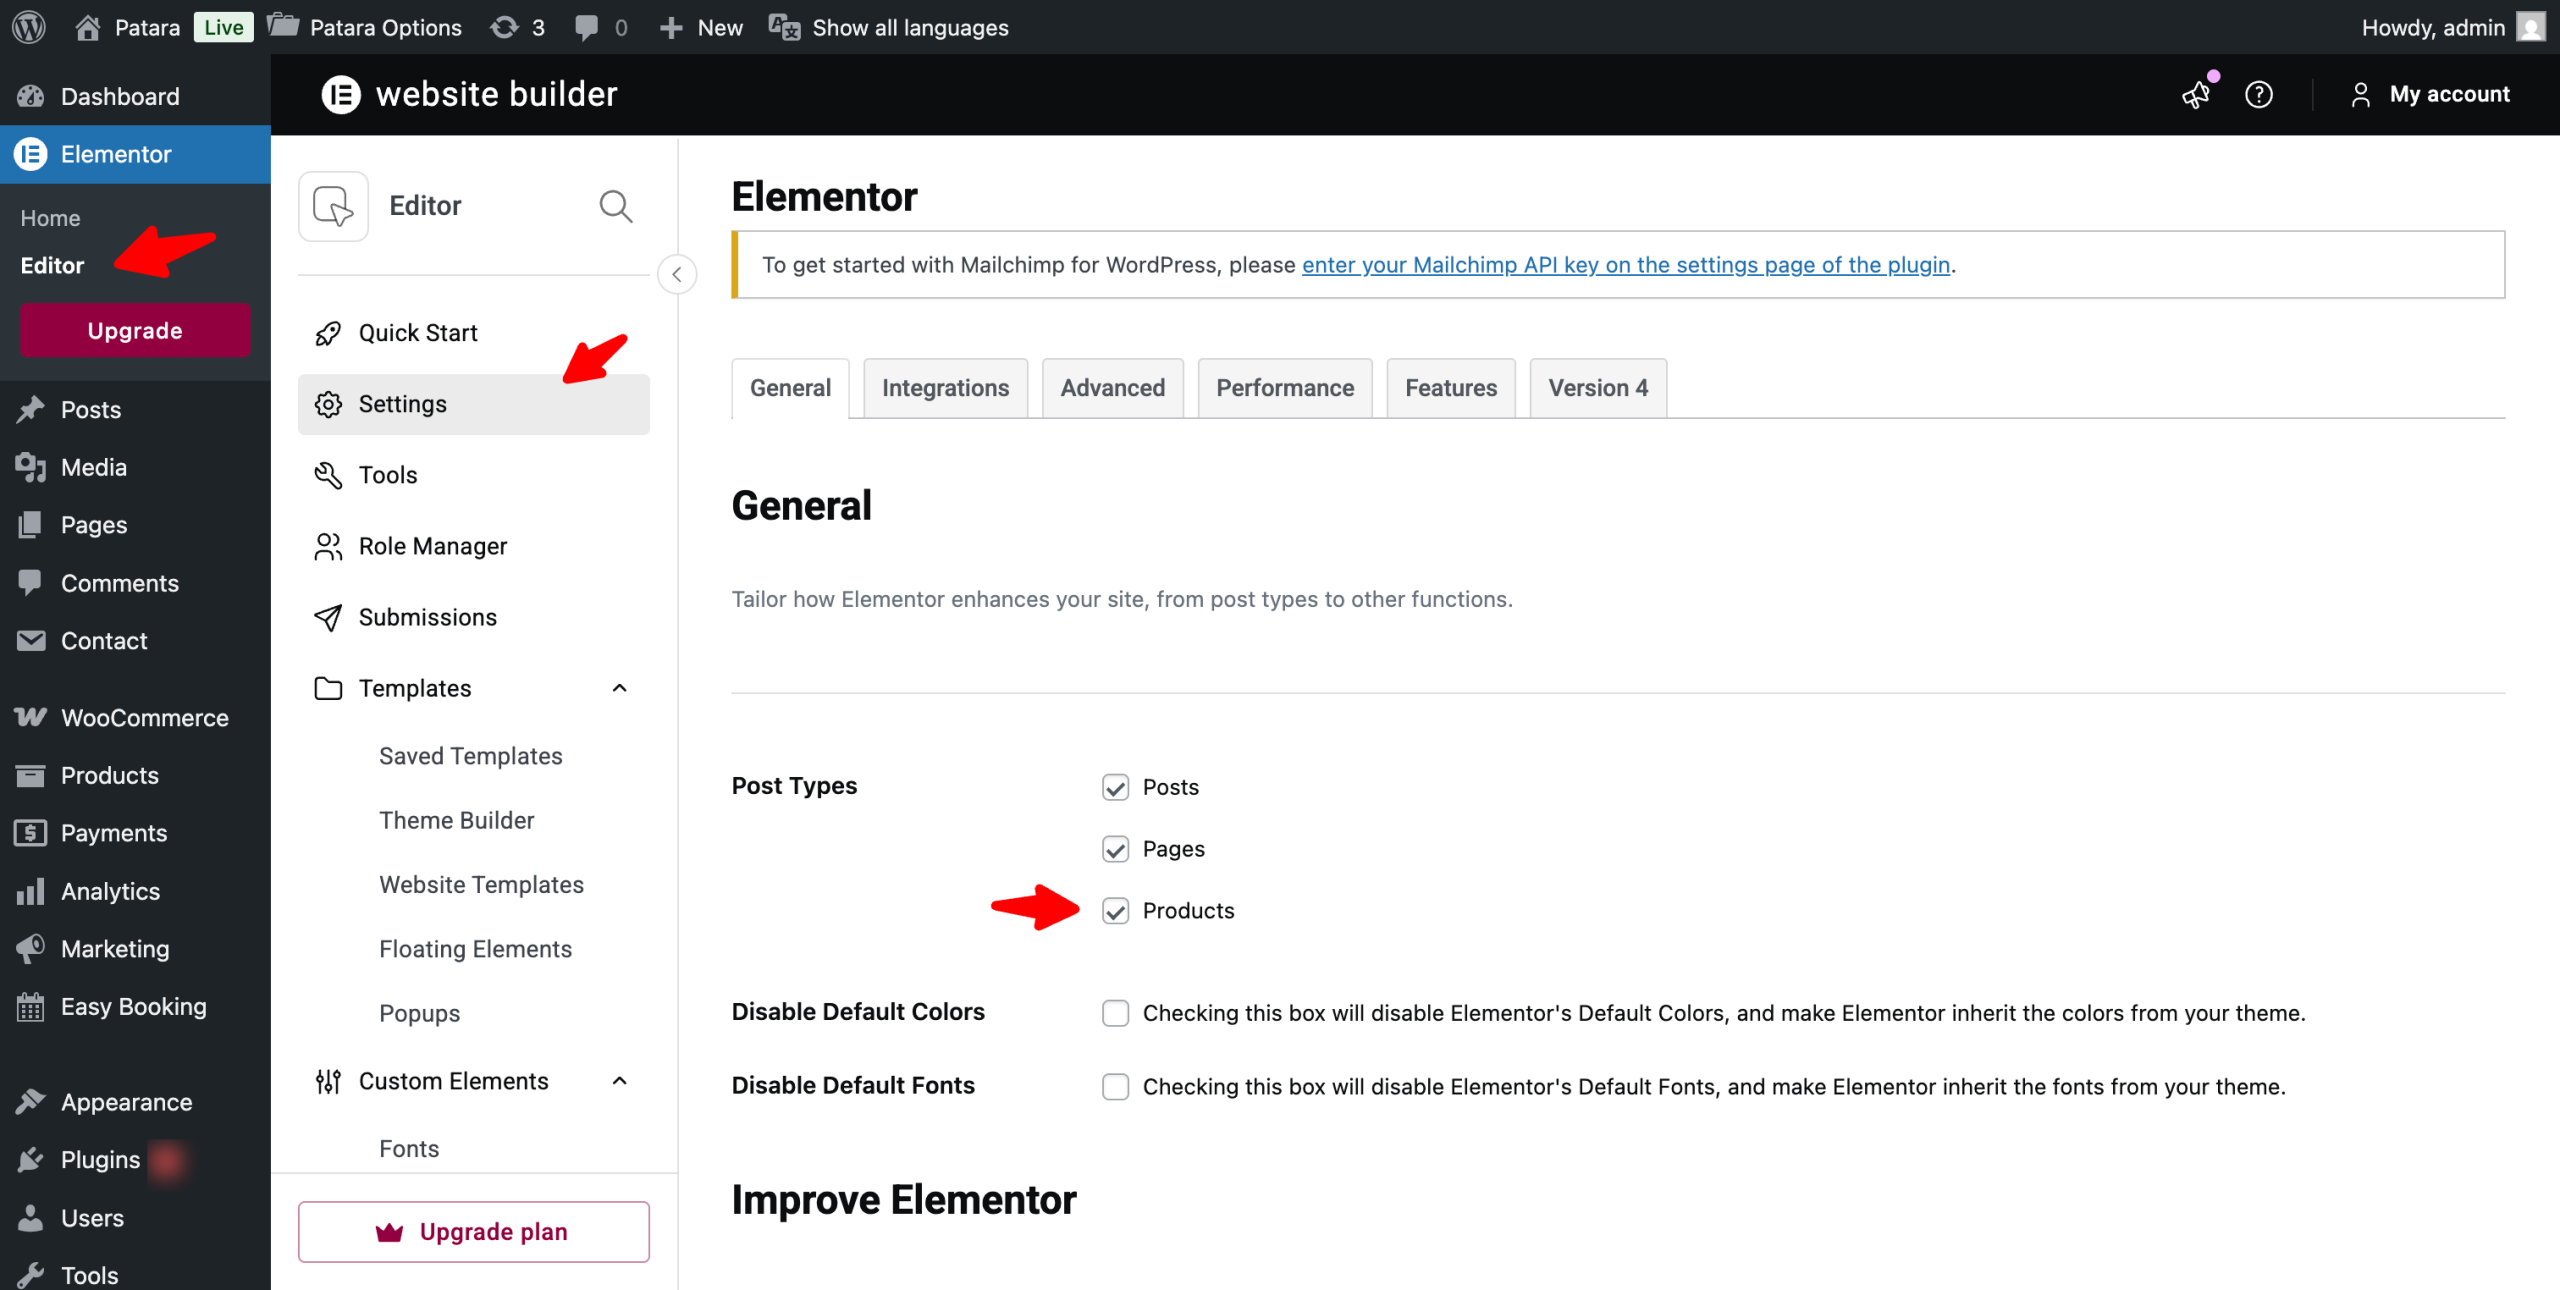Collapse the Editor sidebar with arrow toggle
Image resolution: width=2560 pixels, height=1290 pixels.
click(x=677, y=274)
